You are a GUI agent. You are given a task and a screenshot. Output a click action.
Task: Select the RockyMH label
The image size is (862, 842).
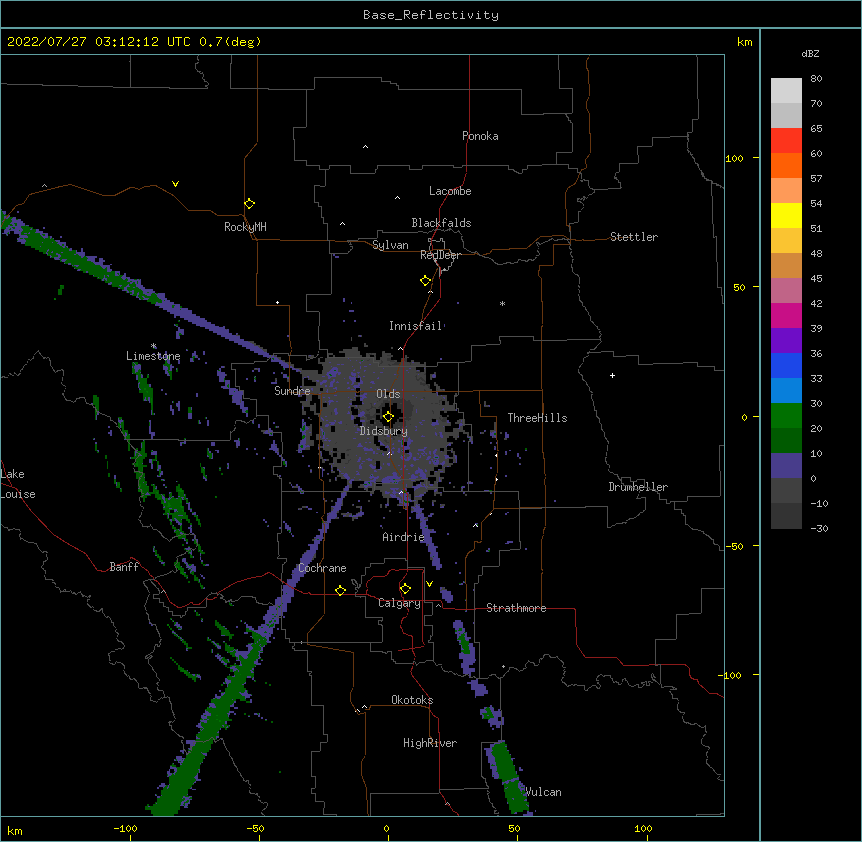pyautogui.click(x=245, y=226)
